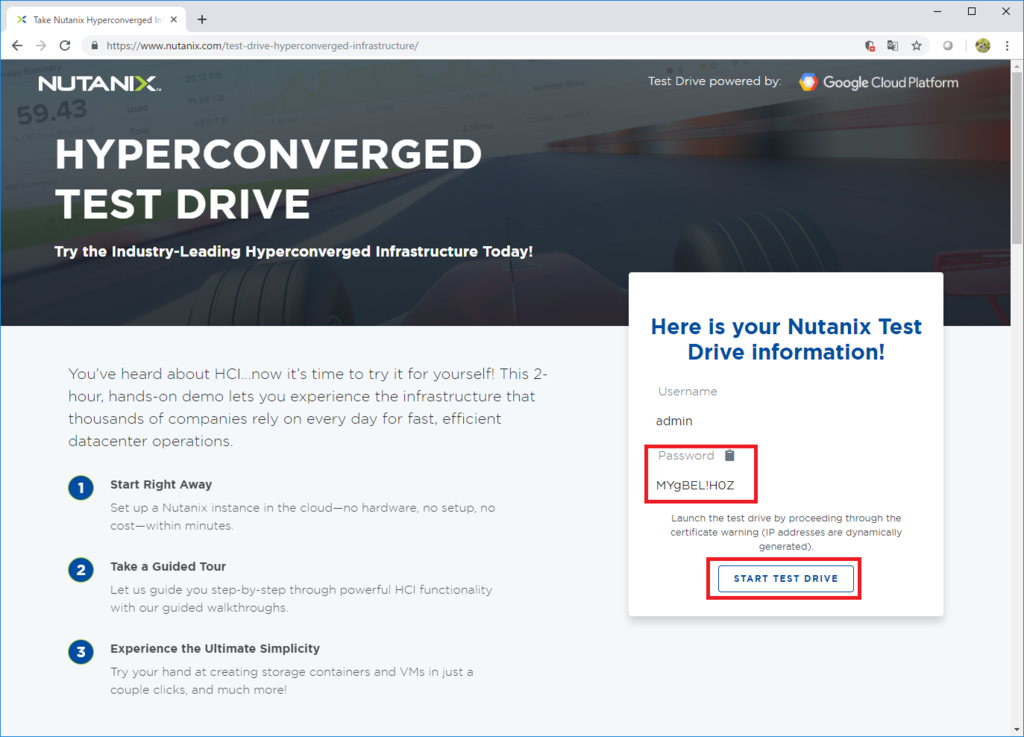This screenshot has width=1024, height=737.
Task: Click Test Drive powered by text
Action: pos(714,82)
